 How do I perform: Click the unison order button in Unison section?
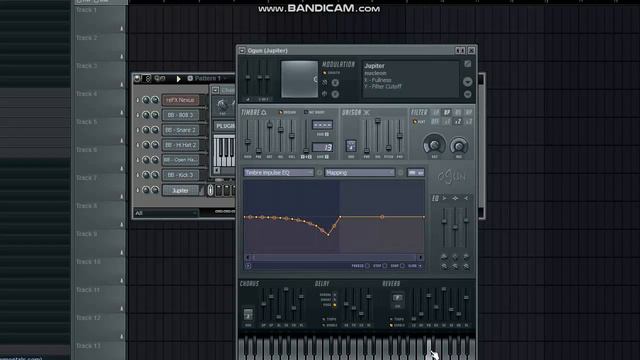[x=351, y=146]
